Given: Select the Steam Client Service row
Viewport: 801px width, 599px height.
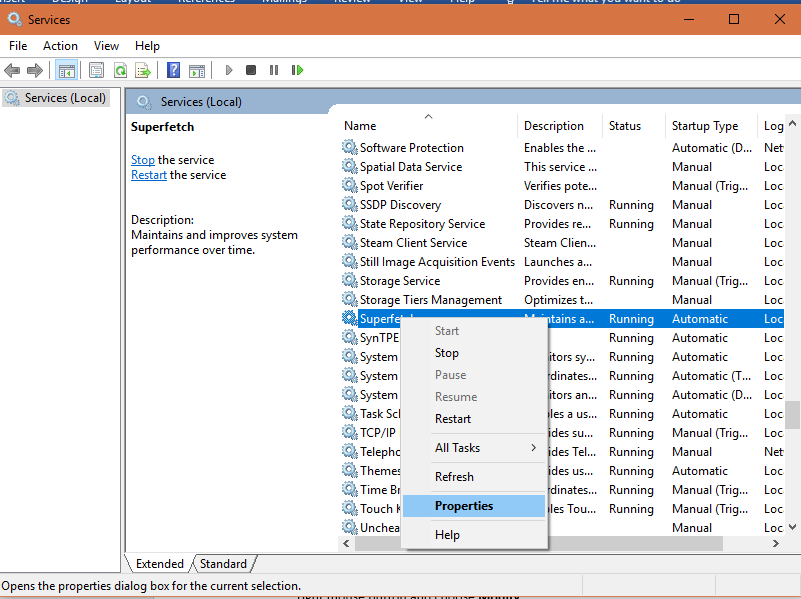Looking at the screenshot, I should [x=562, y=242].
